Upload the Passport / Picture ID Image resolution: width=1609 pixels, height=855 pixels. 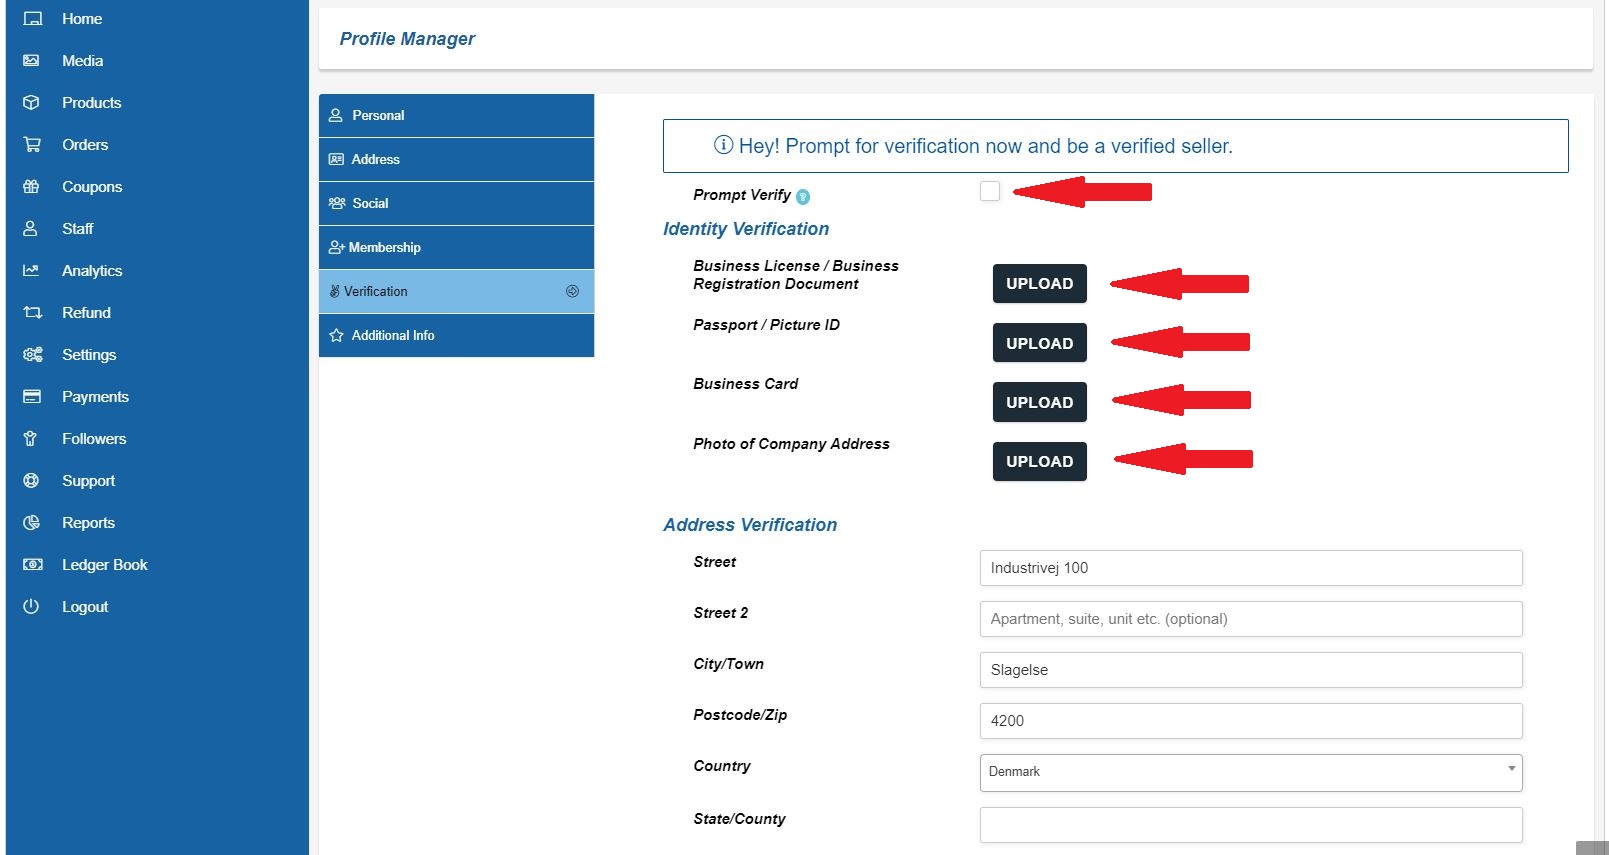pos(1039,343)
